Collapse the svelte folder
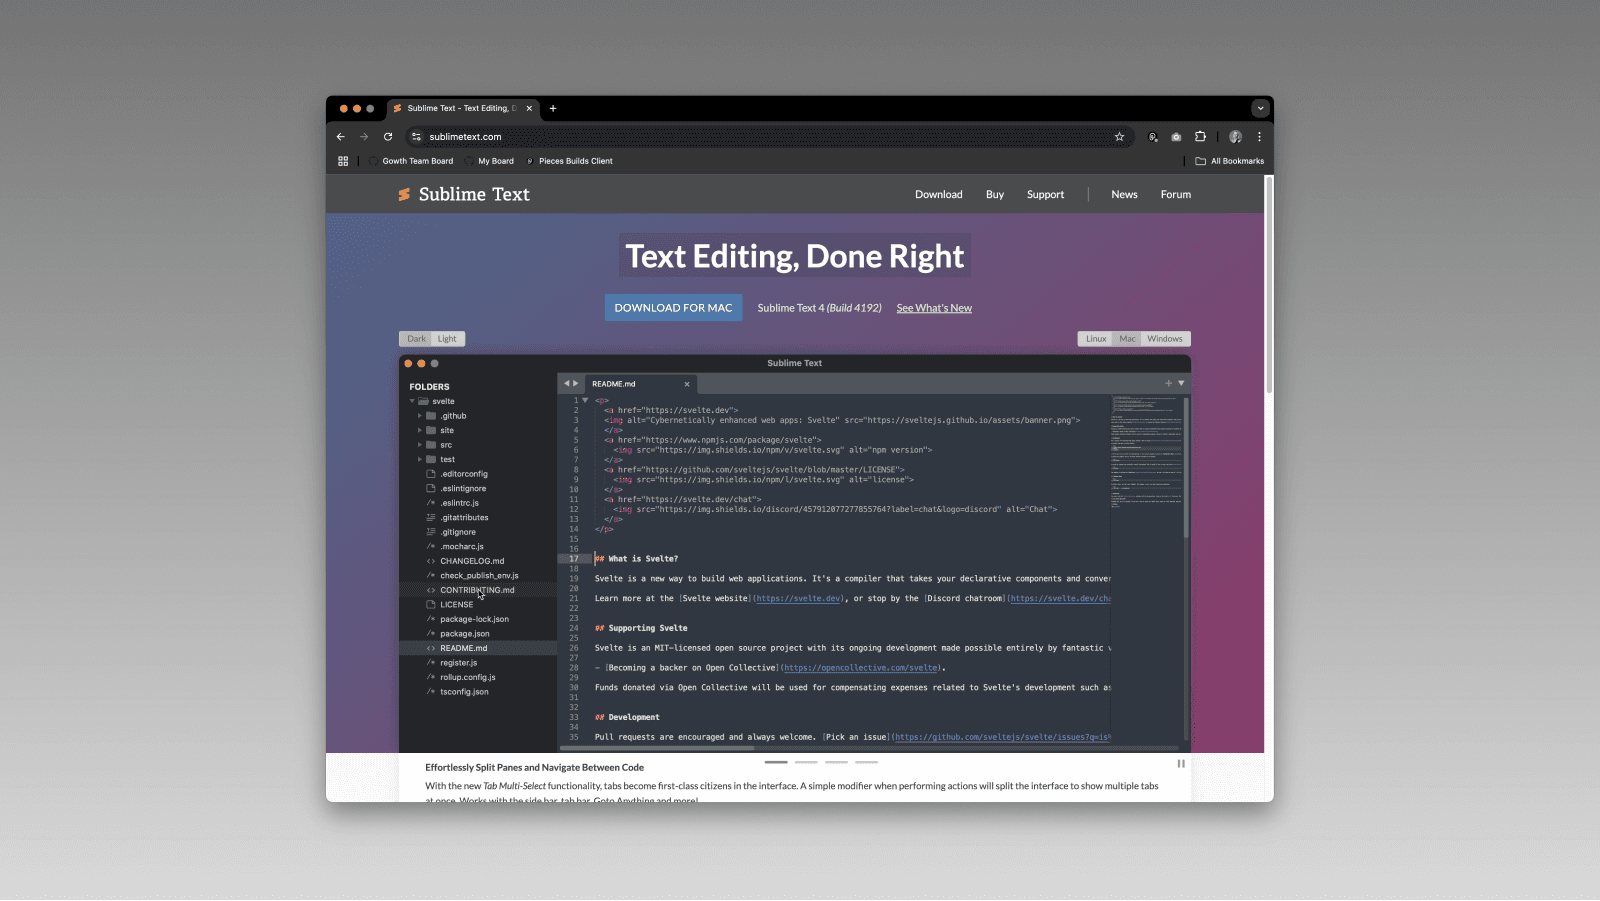Screen dimensions: 1600x901 411,401
